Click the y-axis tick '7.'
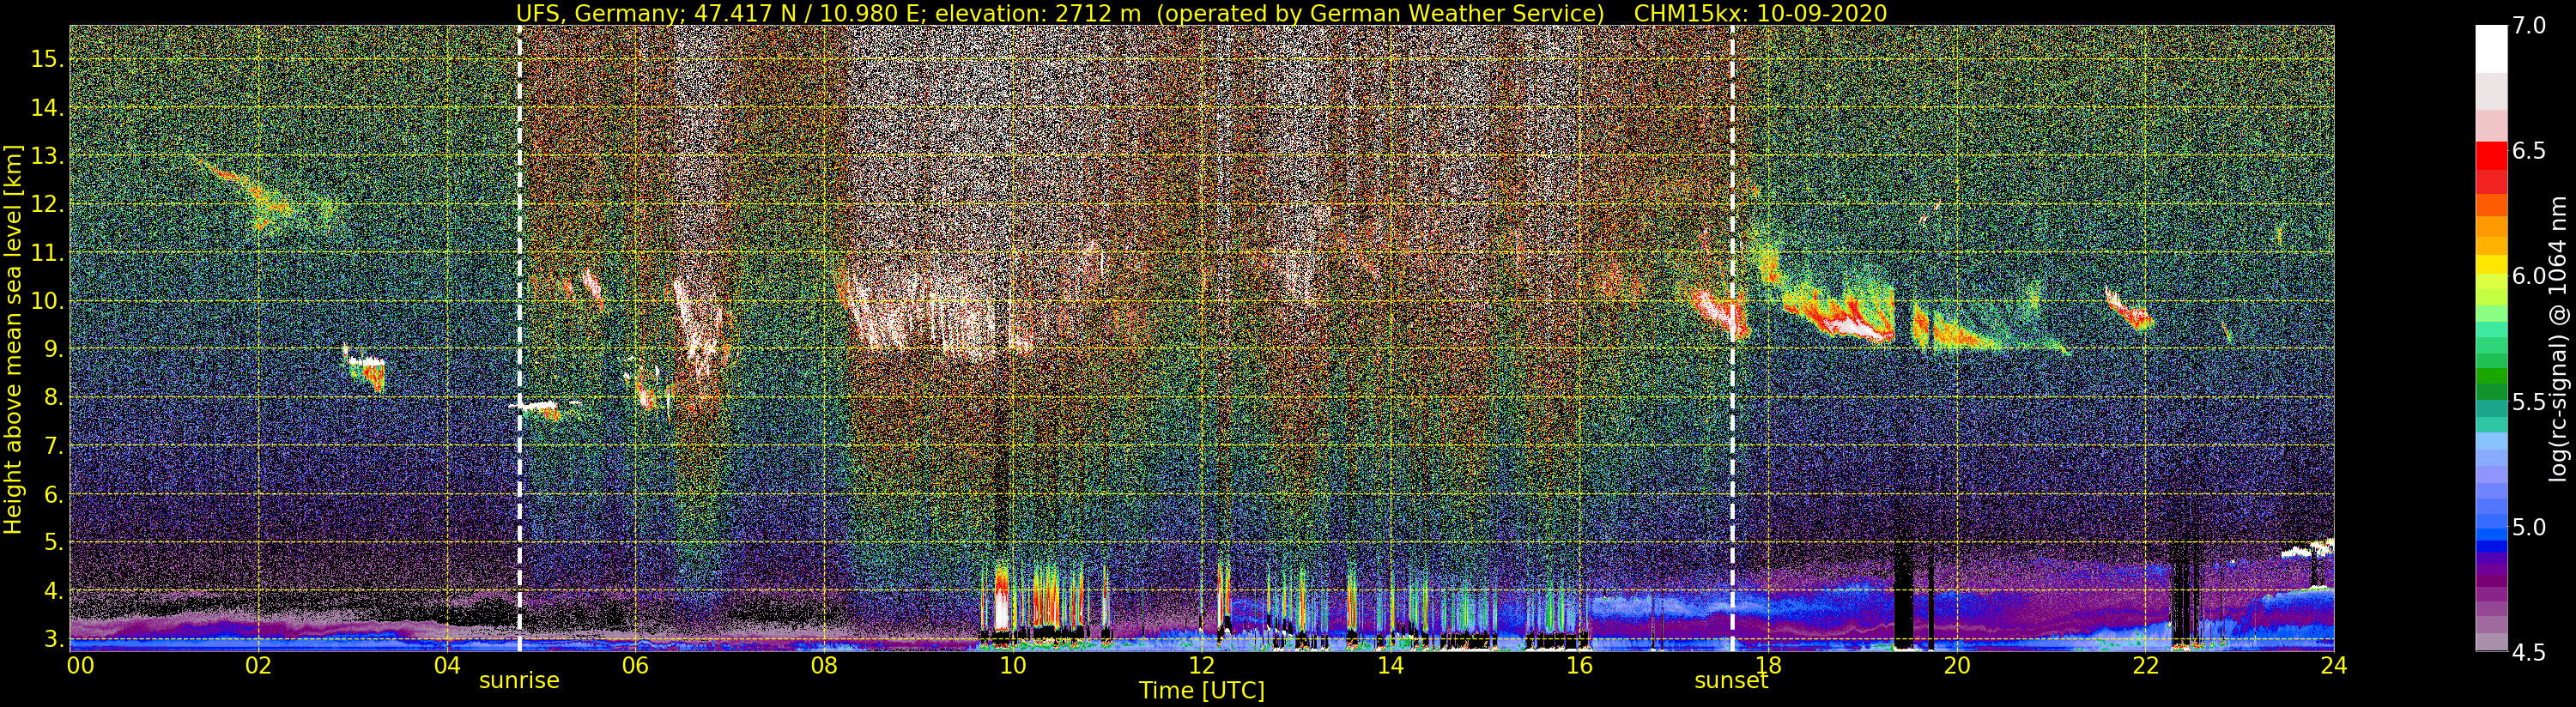Screen dimensions: 2576x707 coord(54,446)
